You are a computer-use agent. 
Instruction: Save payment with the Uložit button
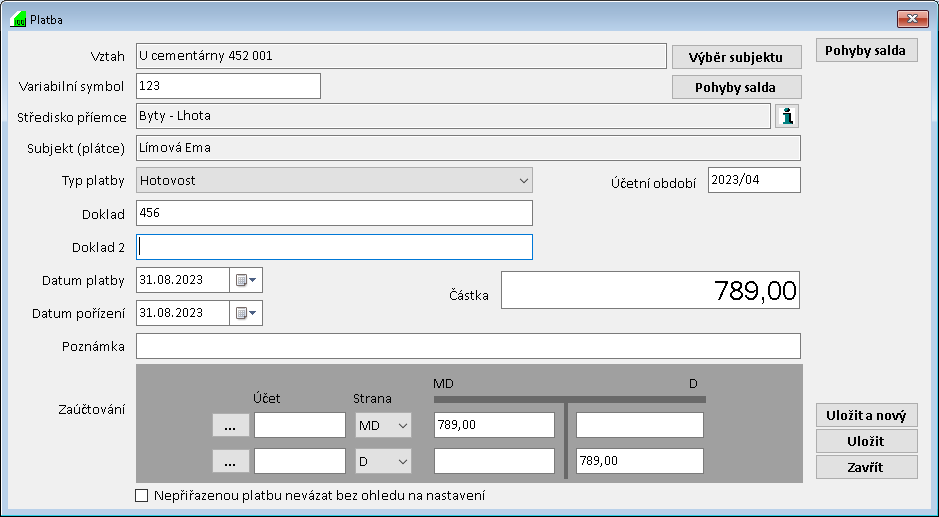867,441
